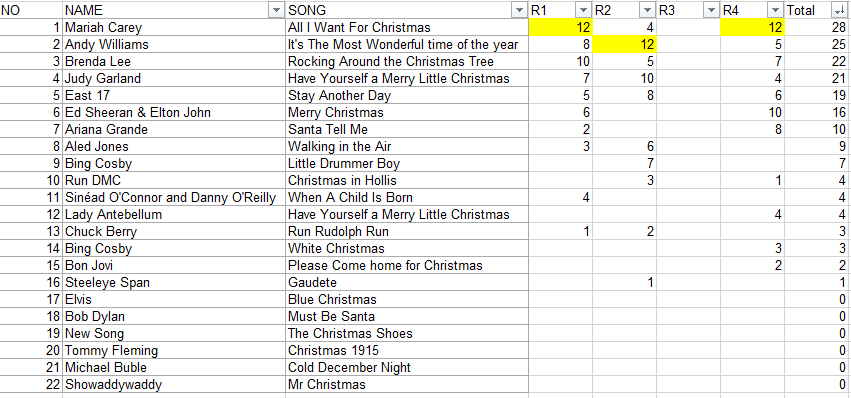The height and width of the screenshot is (398, 851).
Task: Click the Cold December Night cell
Action: (407, 368)
